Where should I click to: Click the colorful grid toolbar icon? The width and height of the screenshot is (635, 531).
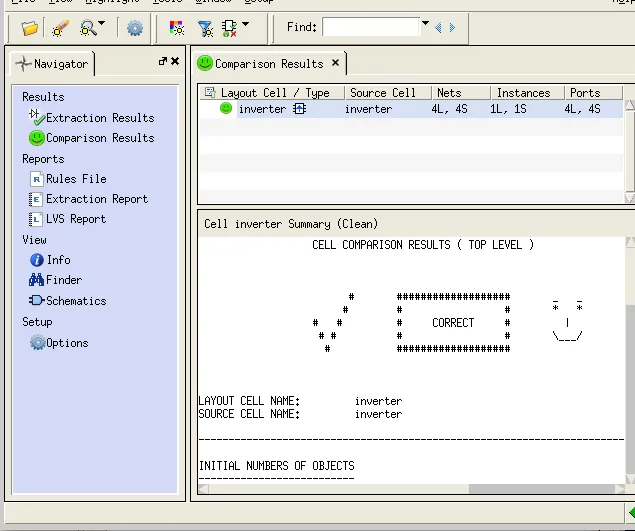[177, 28]
